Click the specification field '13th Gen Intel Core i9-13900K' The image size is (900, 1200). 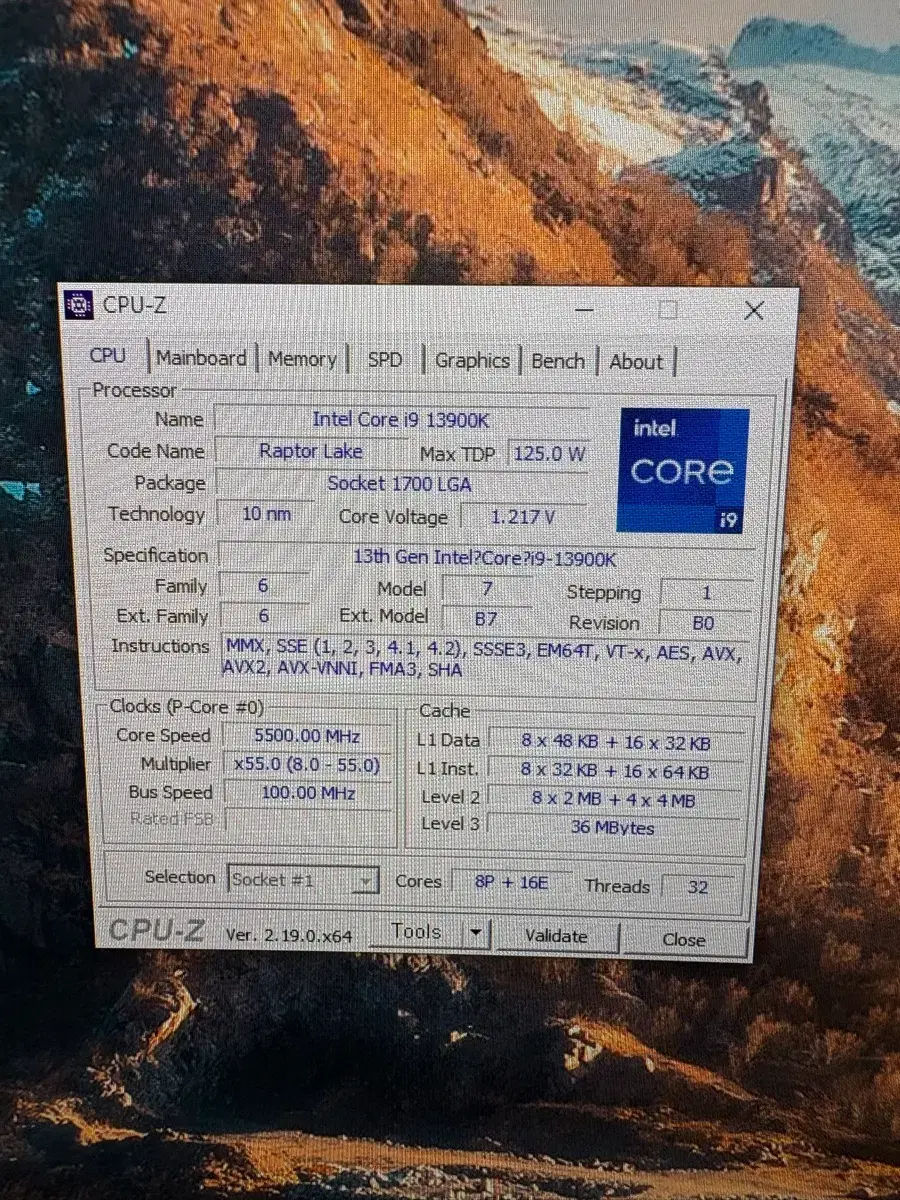point(484,557)
